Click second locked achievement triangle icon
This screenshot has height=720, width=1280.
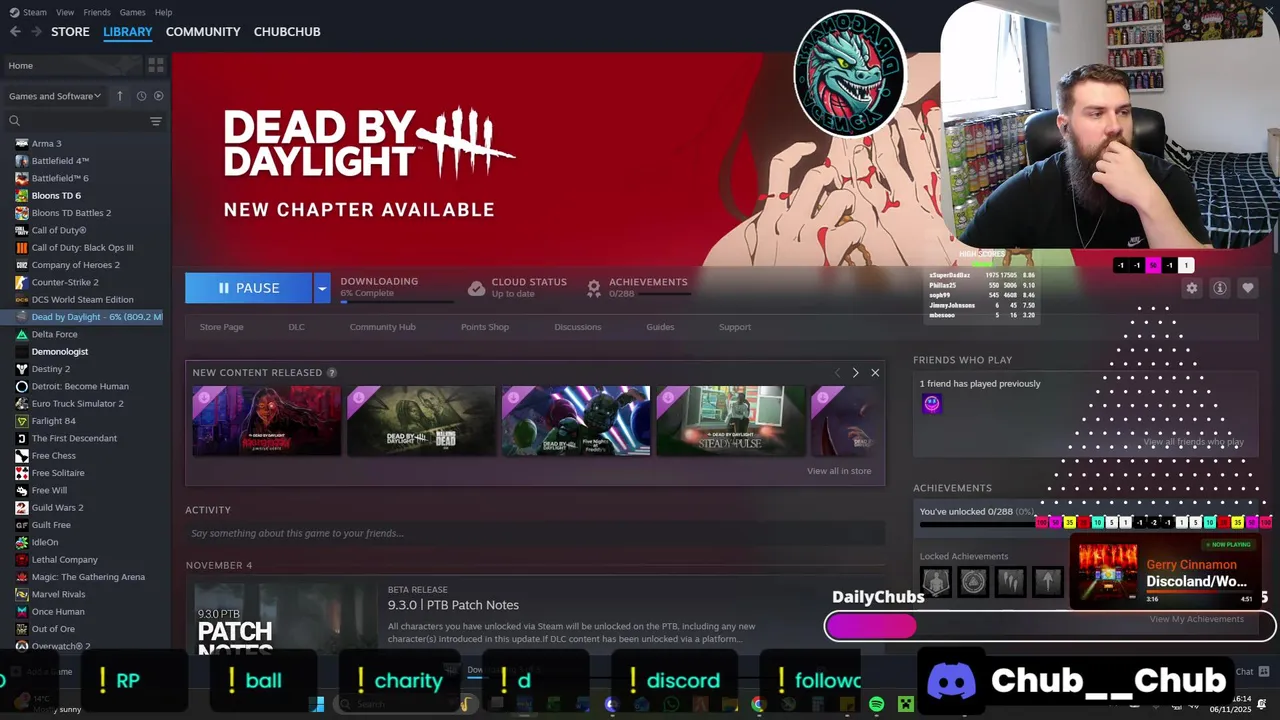973,581
